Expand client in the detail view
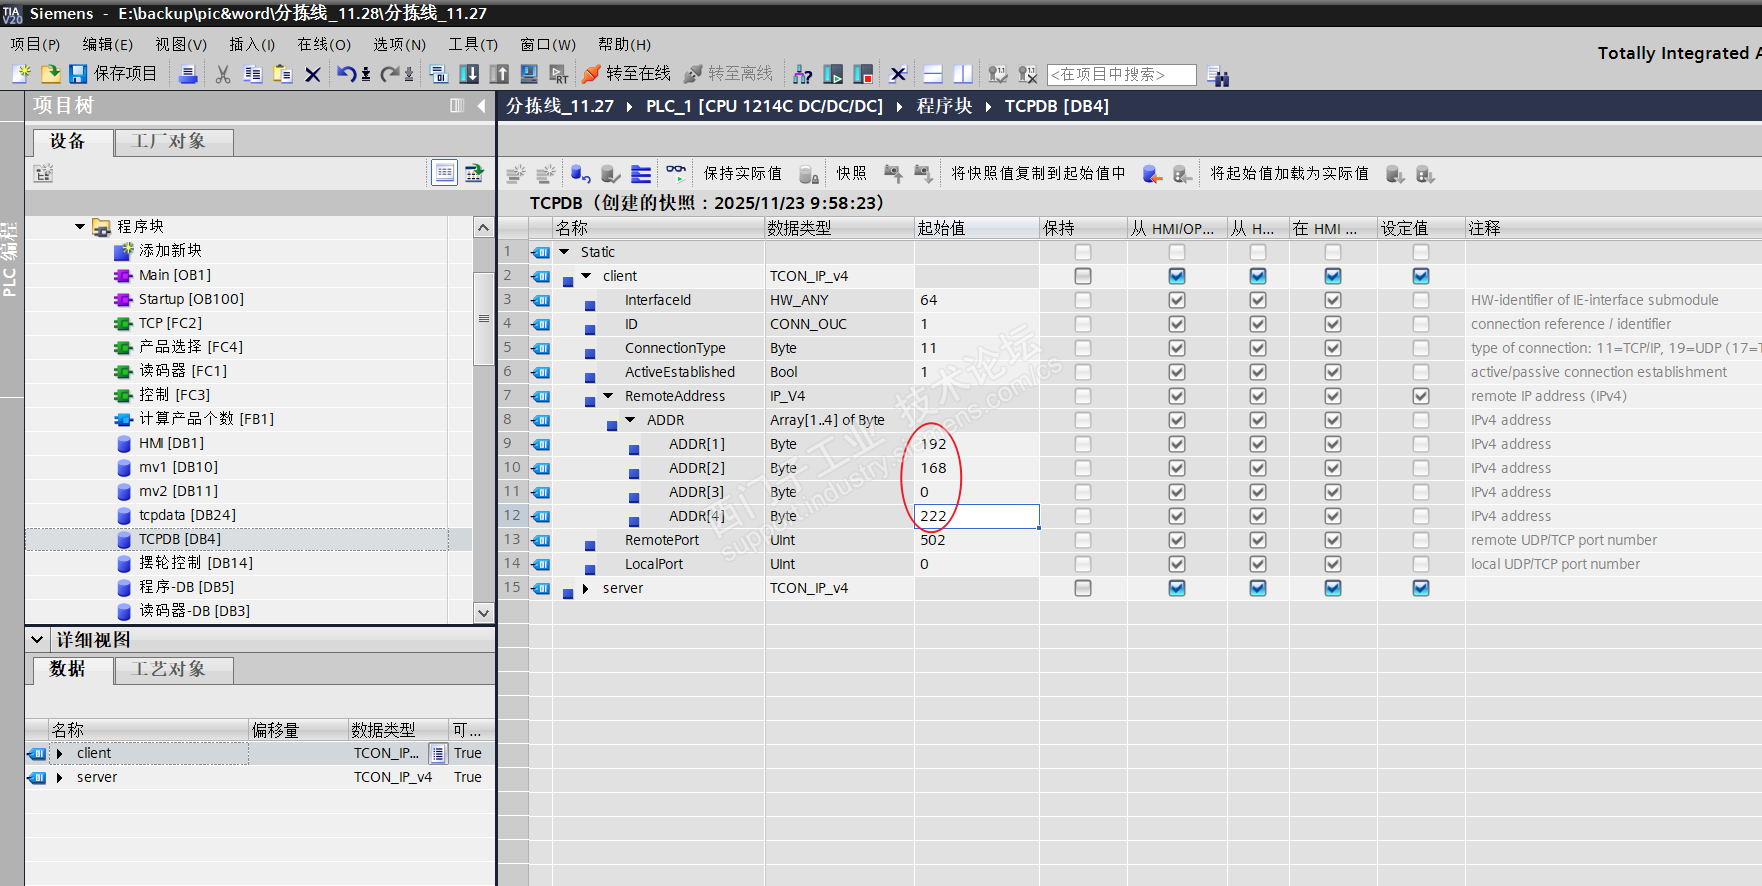 (60, 753)
